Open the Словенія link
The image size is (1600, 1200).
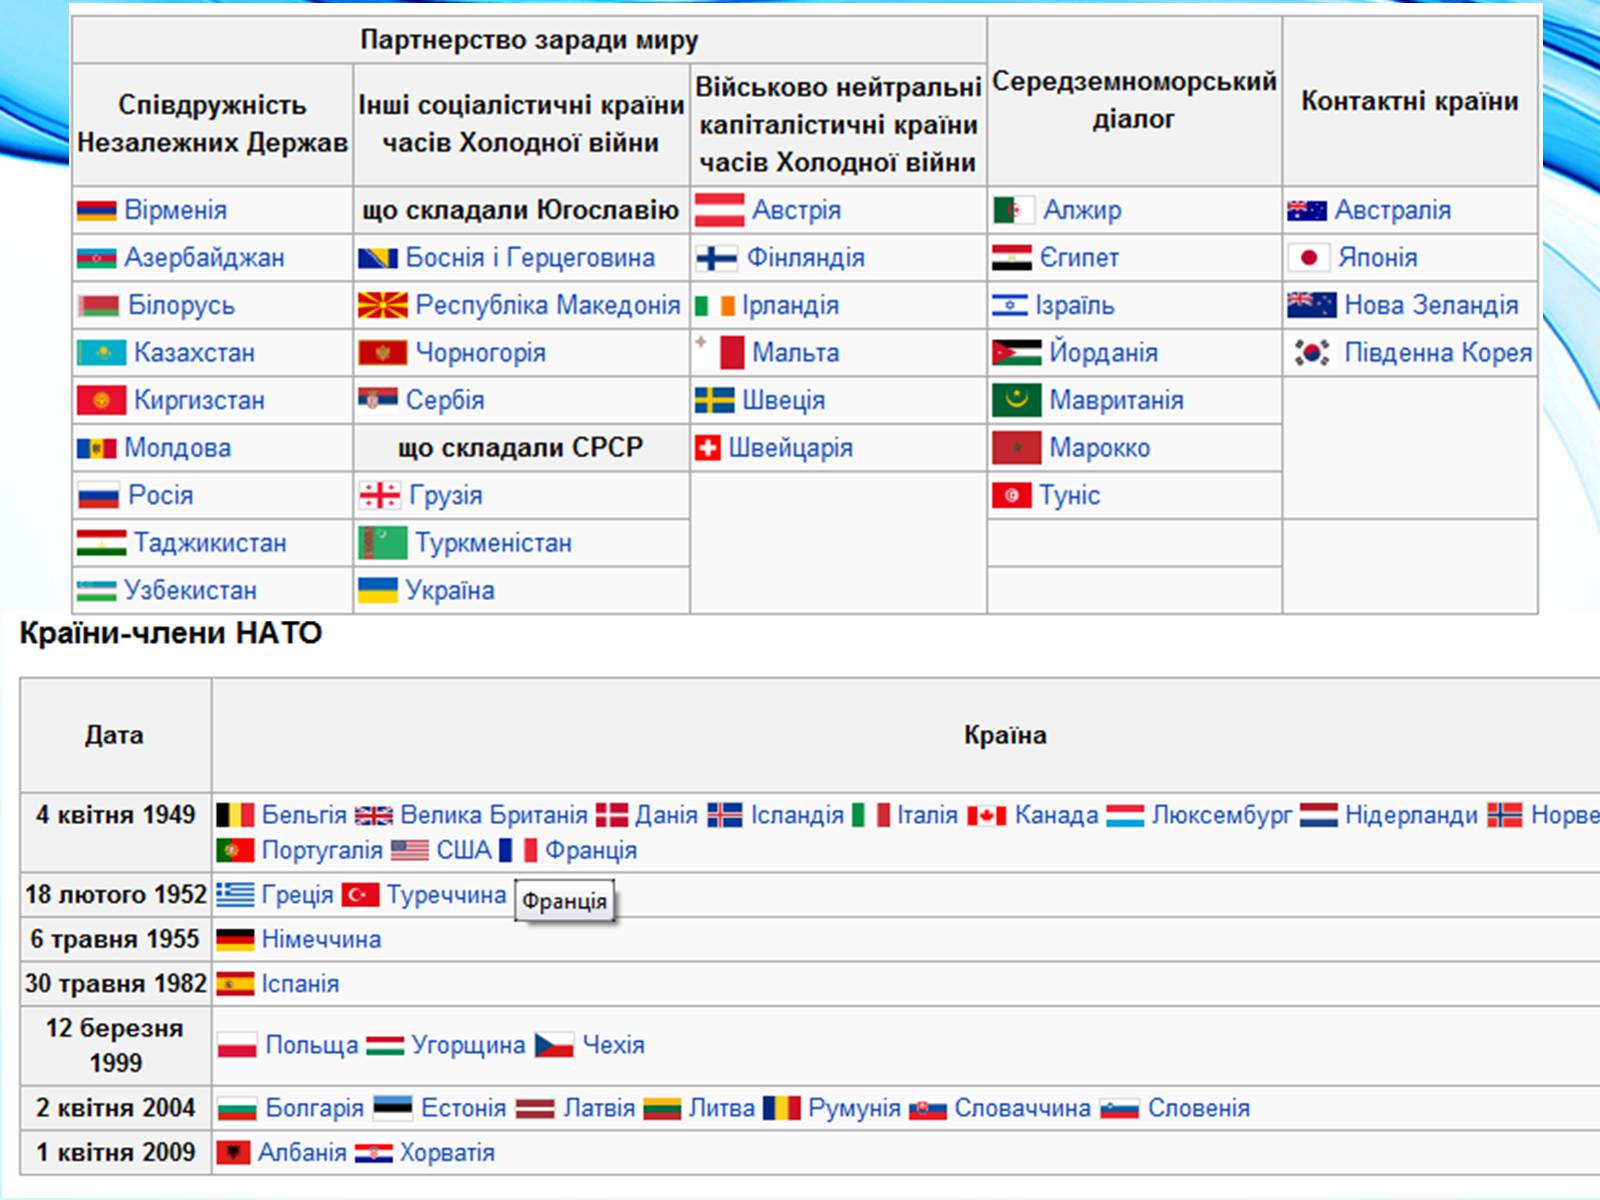1198,1108
